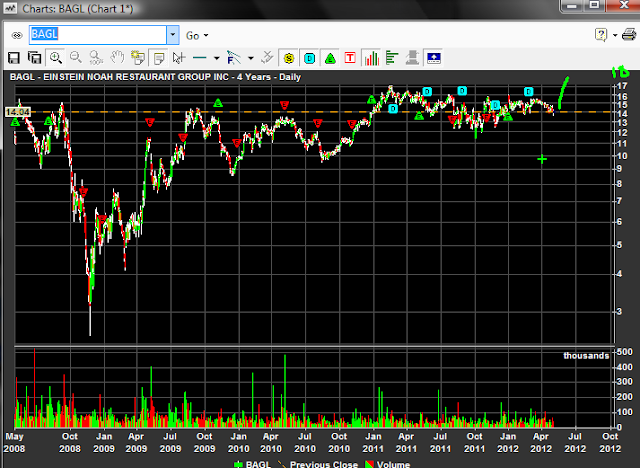Click the chart window icon in the title bar
Viewport: 640px width, 468px height.
coord(10,7)
